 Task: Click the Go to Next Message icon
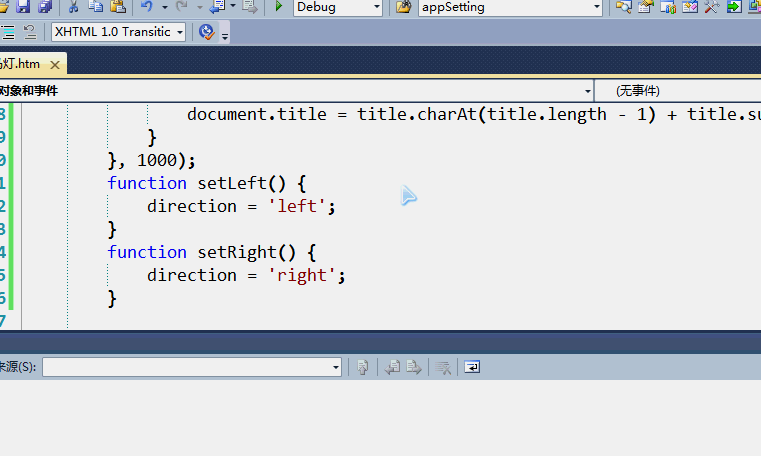[414, 367]
